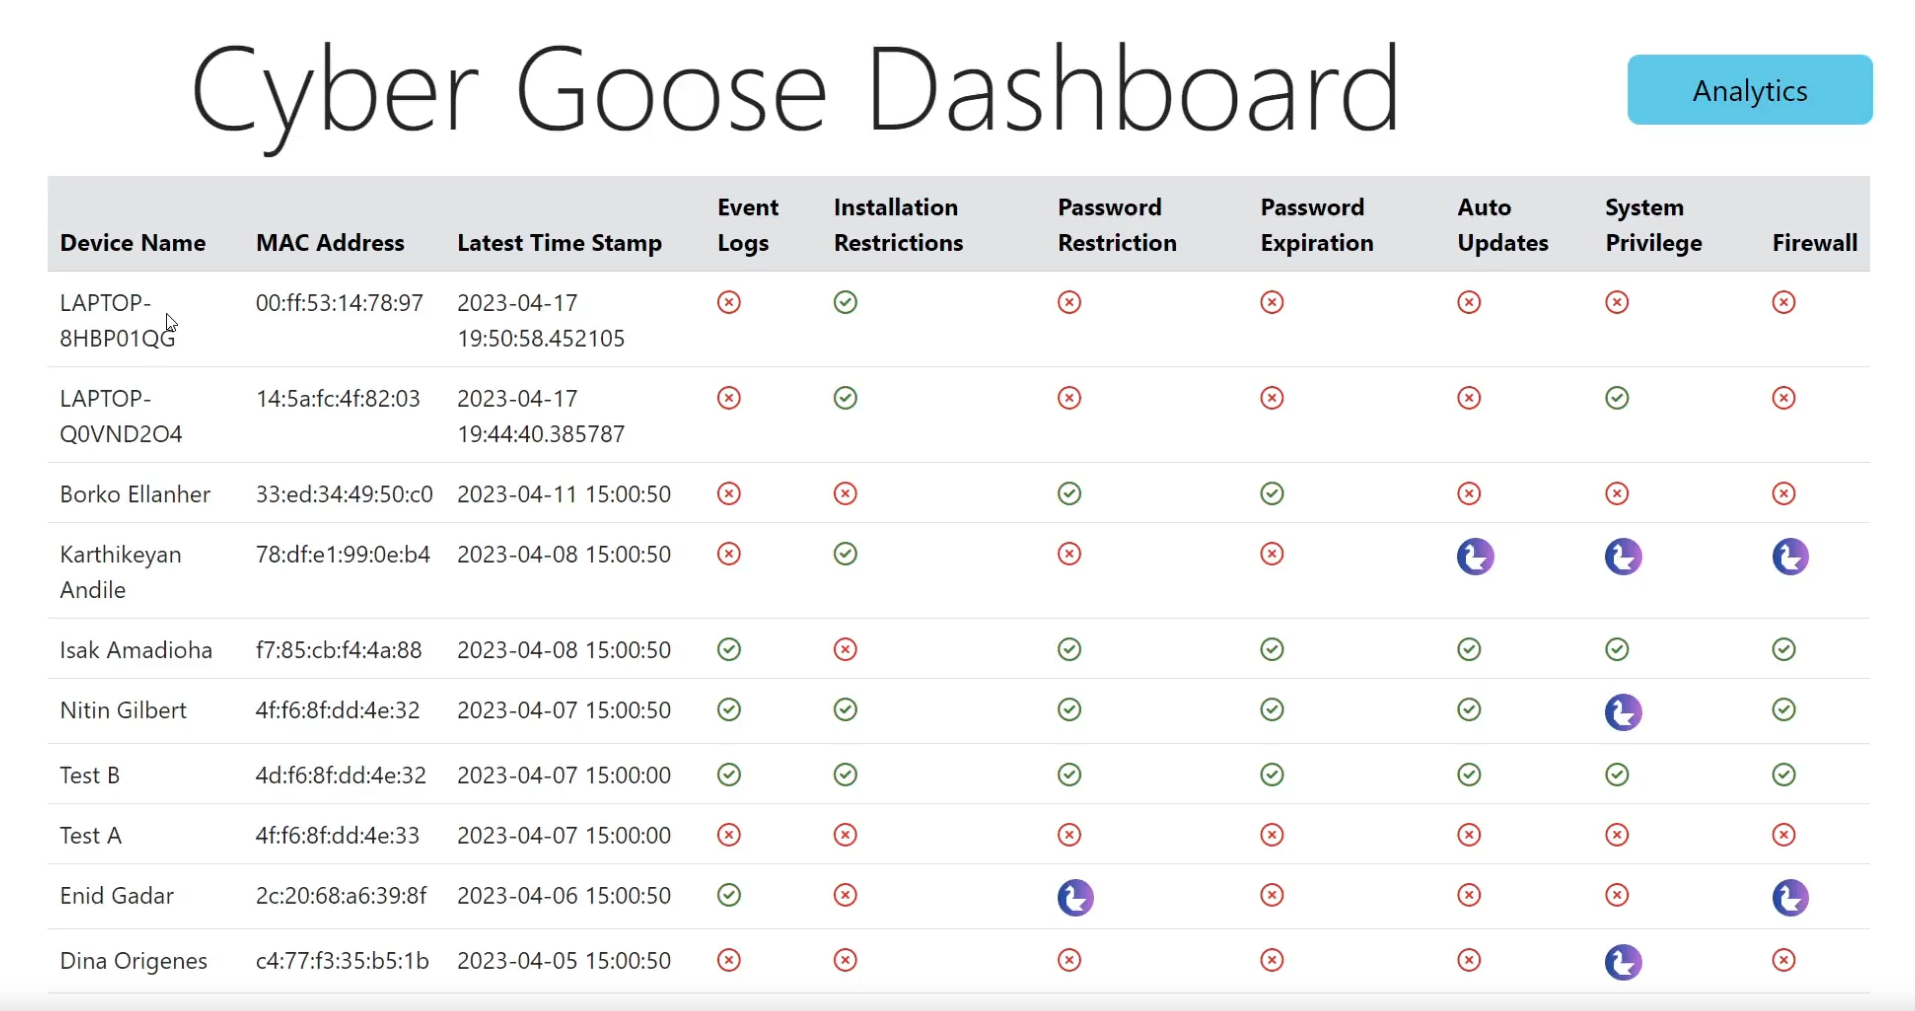Click Firewall goose icon for Enid Gadar
This screenshot has width=1915, height=1011.
pos(1791,898)
